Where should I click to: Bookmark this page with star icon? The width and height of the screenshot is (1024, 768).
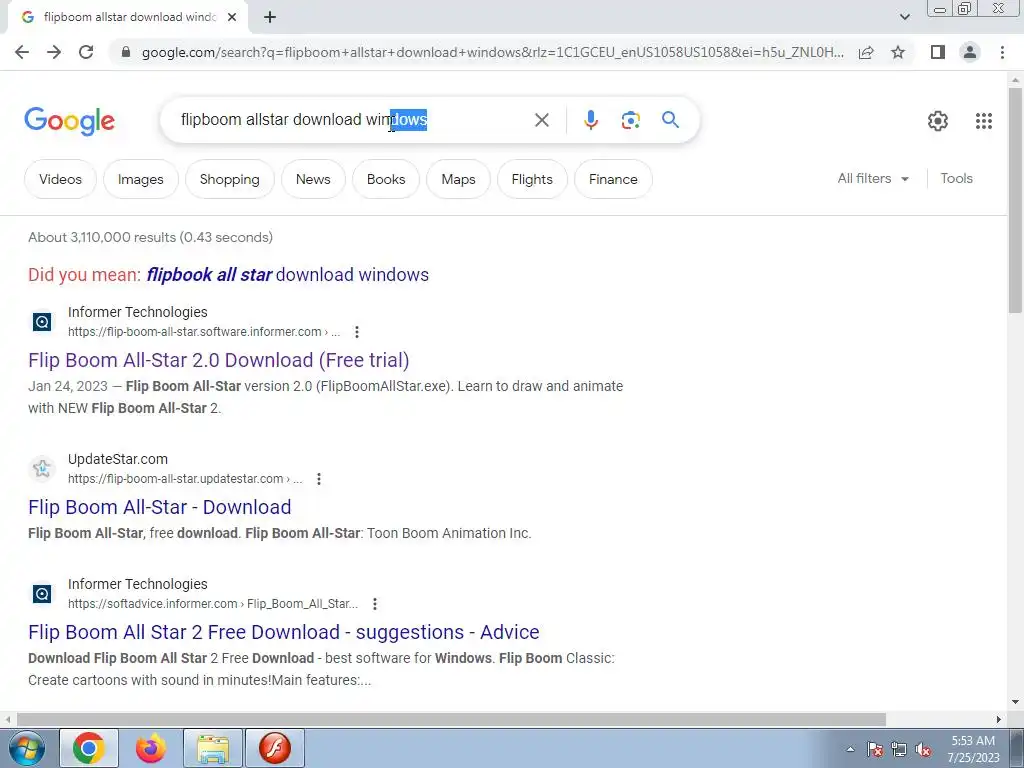coord(898,52)
